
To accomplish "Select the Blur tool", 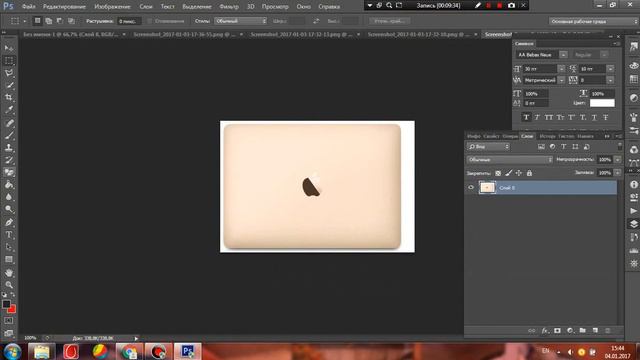I will (x=9, y=197).
